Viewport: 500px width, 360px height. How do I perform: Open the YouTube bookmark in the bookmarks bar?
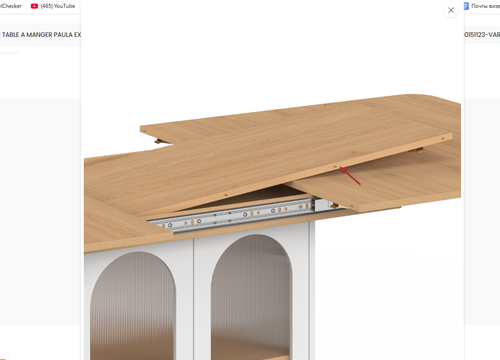[53, 6]
